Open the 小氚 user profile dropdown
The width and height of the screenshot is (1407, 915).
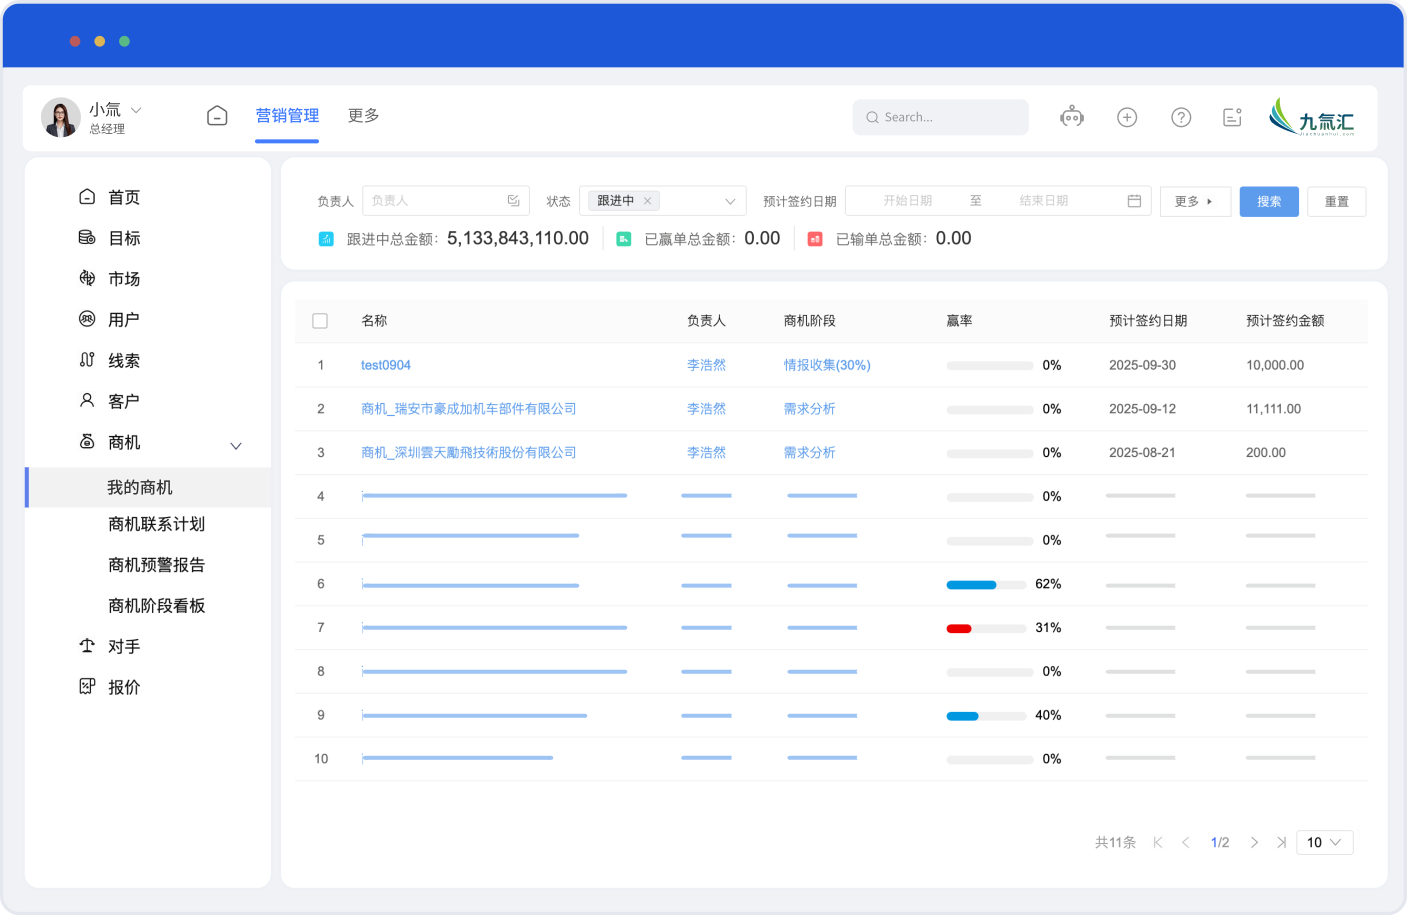[x=136, y=110]
